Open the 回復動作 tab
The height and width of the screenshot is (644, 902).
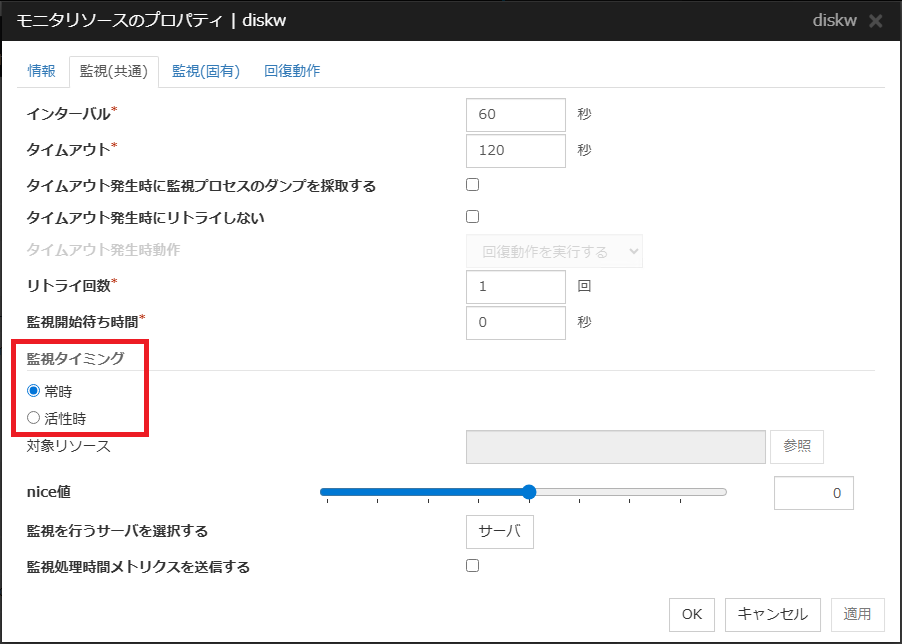[291, 72]
